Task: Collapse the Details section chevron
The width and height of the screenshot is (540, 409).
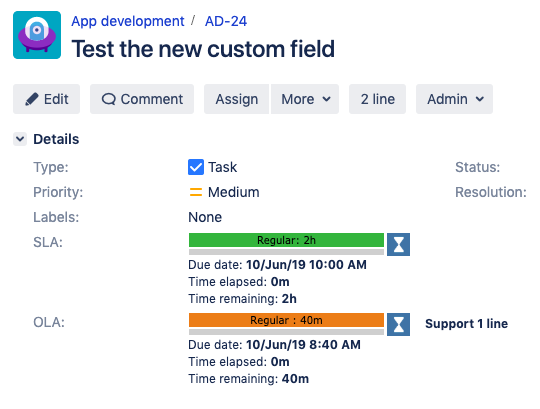Action: pyautogui.click(x=20, y=139)
